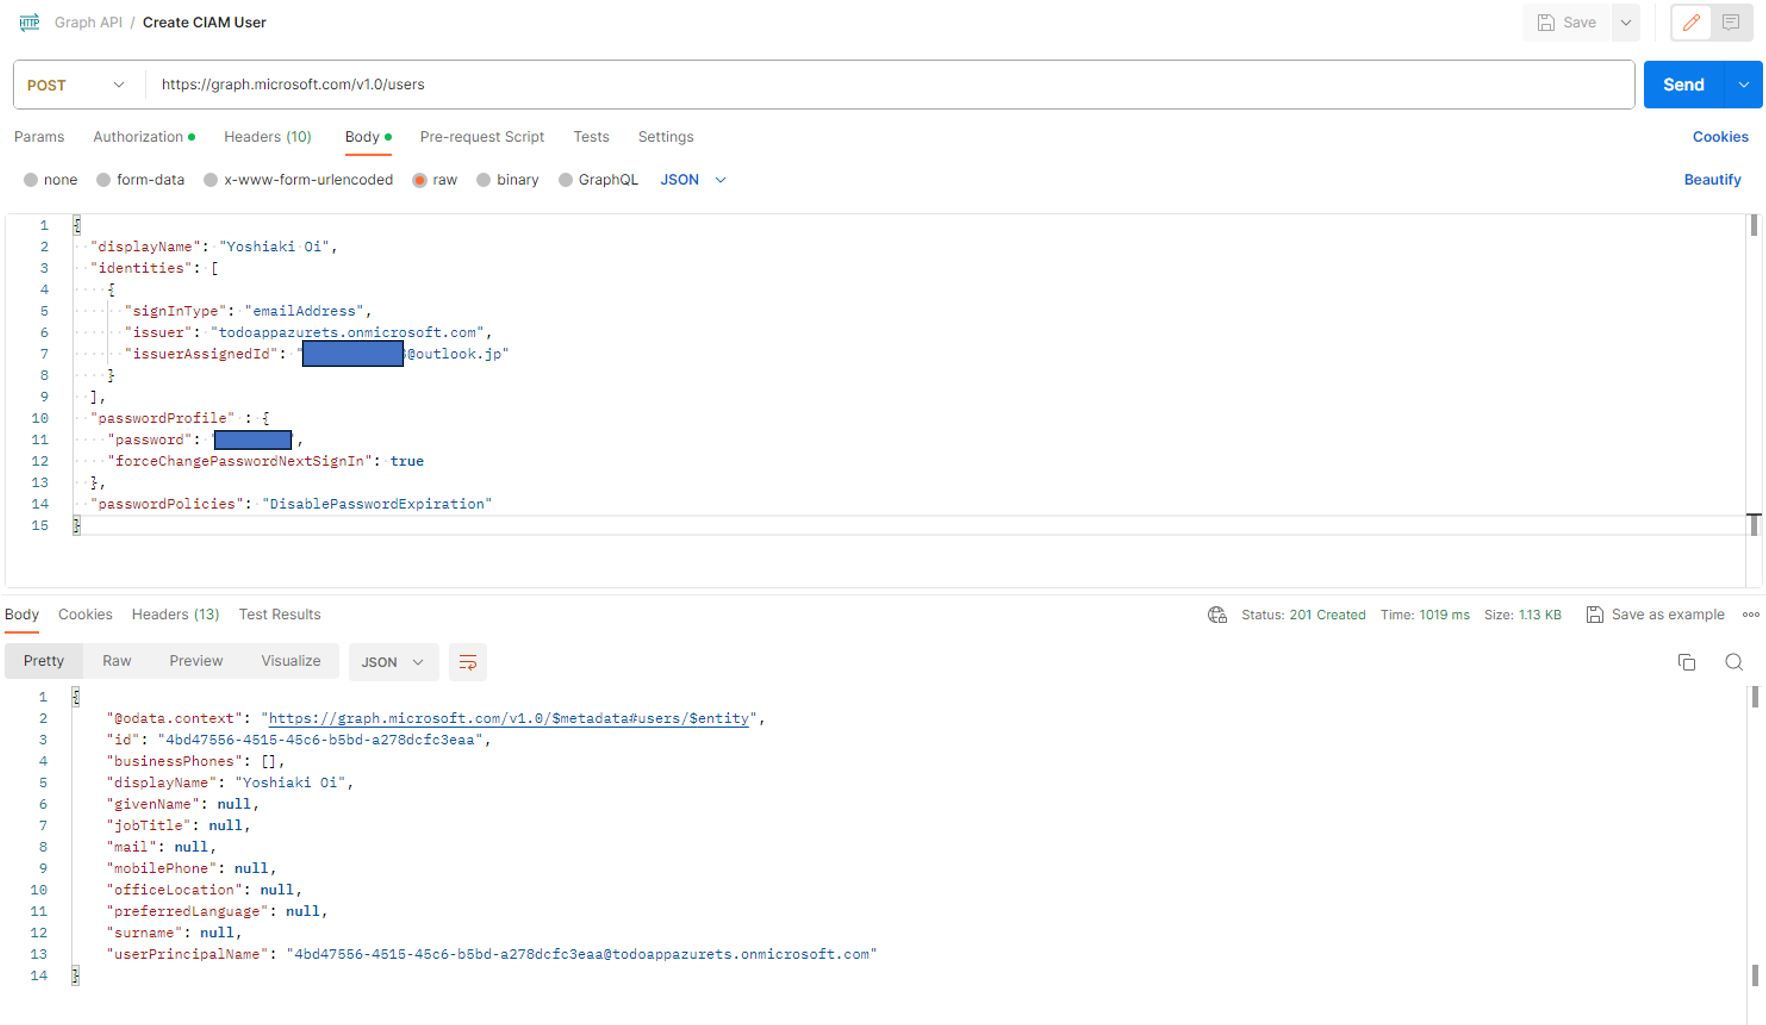Expand the Save options arrow
The height and width of the screenshot is (1025, 1766).
pyautogui.click(x=1626, y=22)
